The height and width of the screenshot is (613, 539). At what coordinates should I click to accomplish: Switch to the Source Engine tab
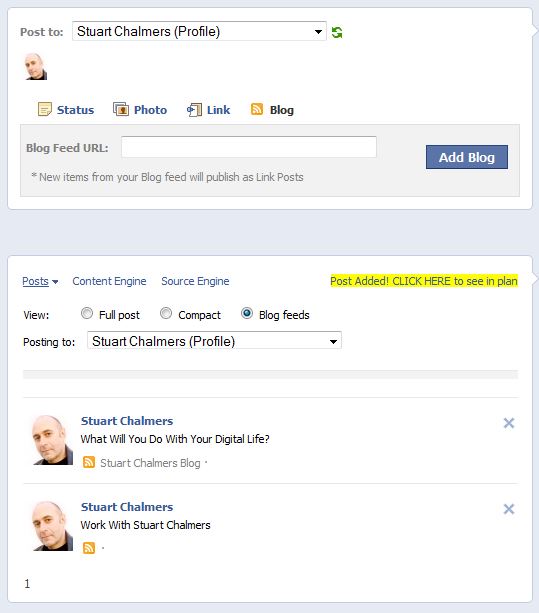click(x=195, y=281)
